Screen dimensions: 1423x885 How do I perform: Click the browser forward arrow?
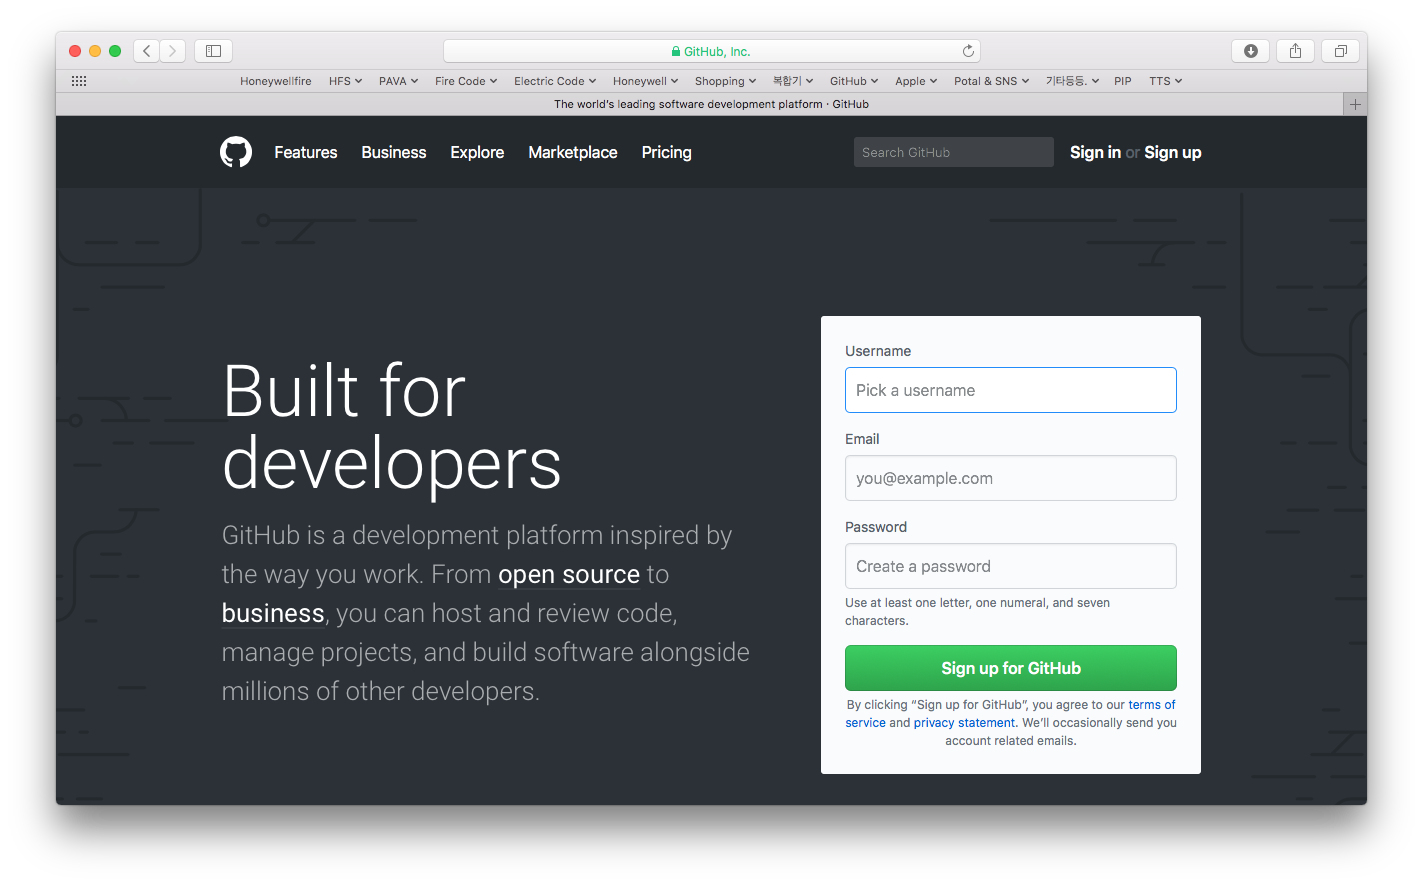(x=172, y=50)
